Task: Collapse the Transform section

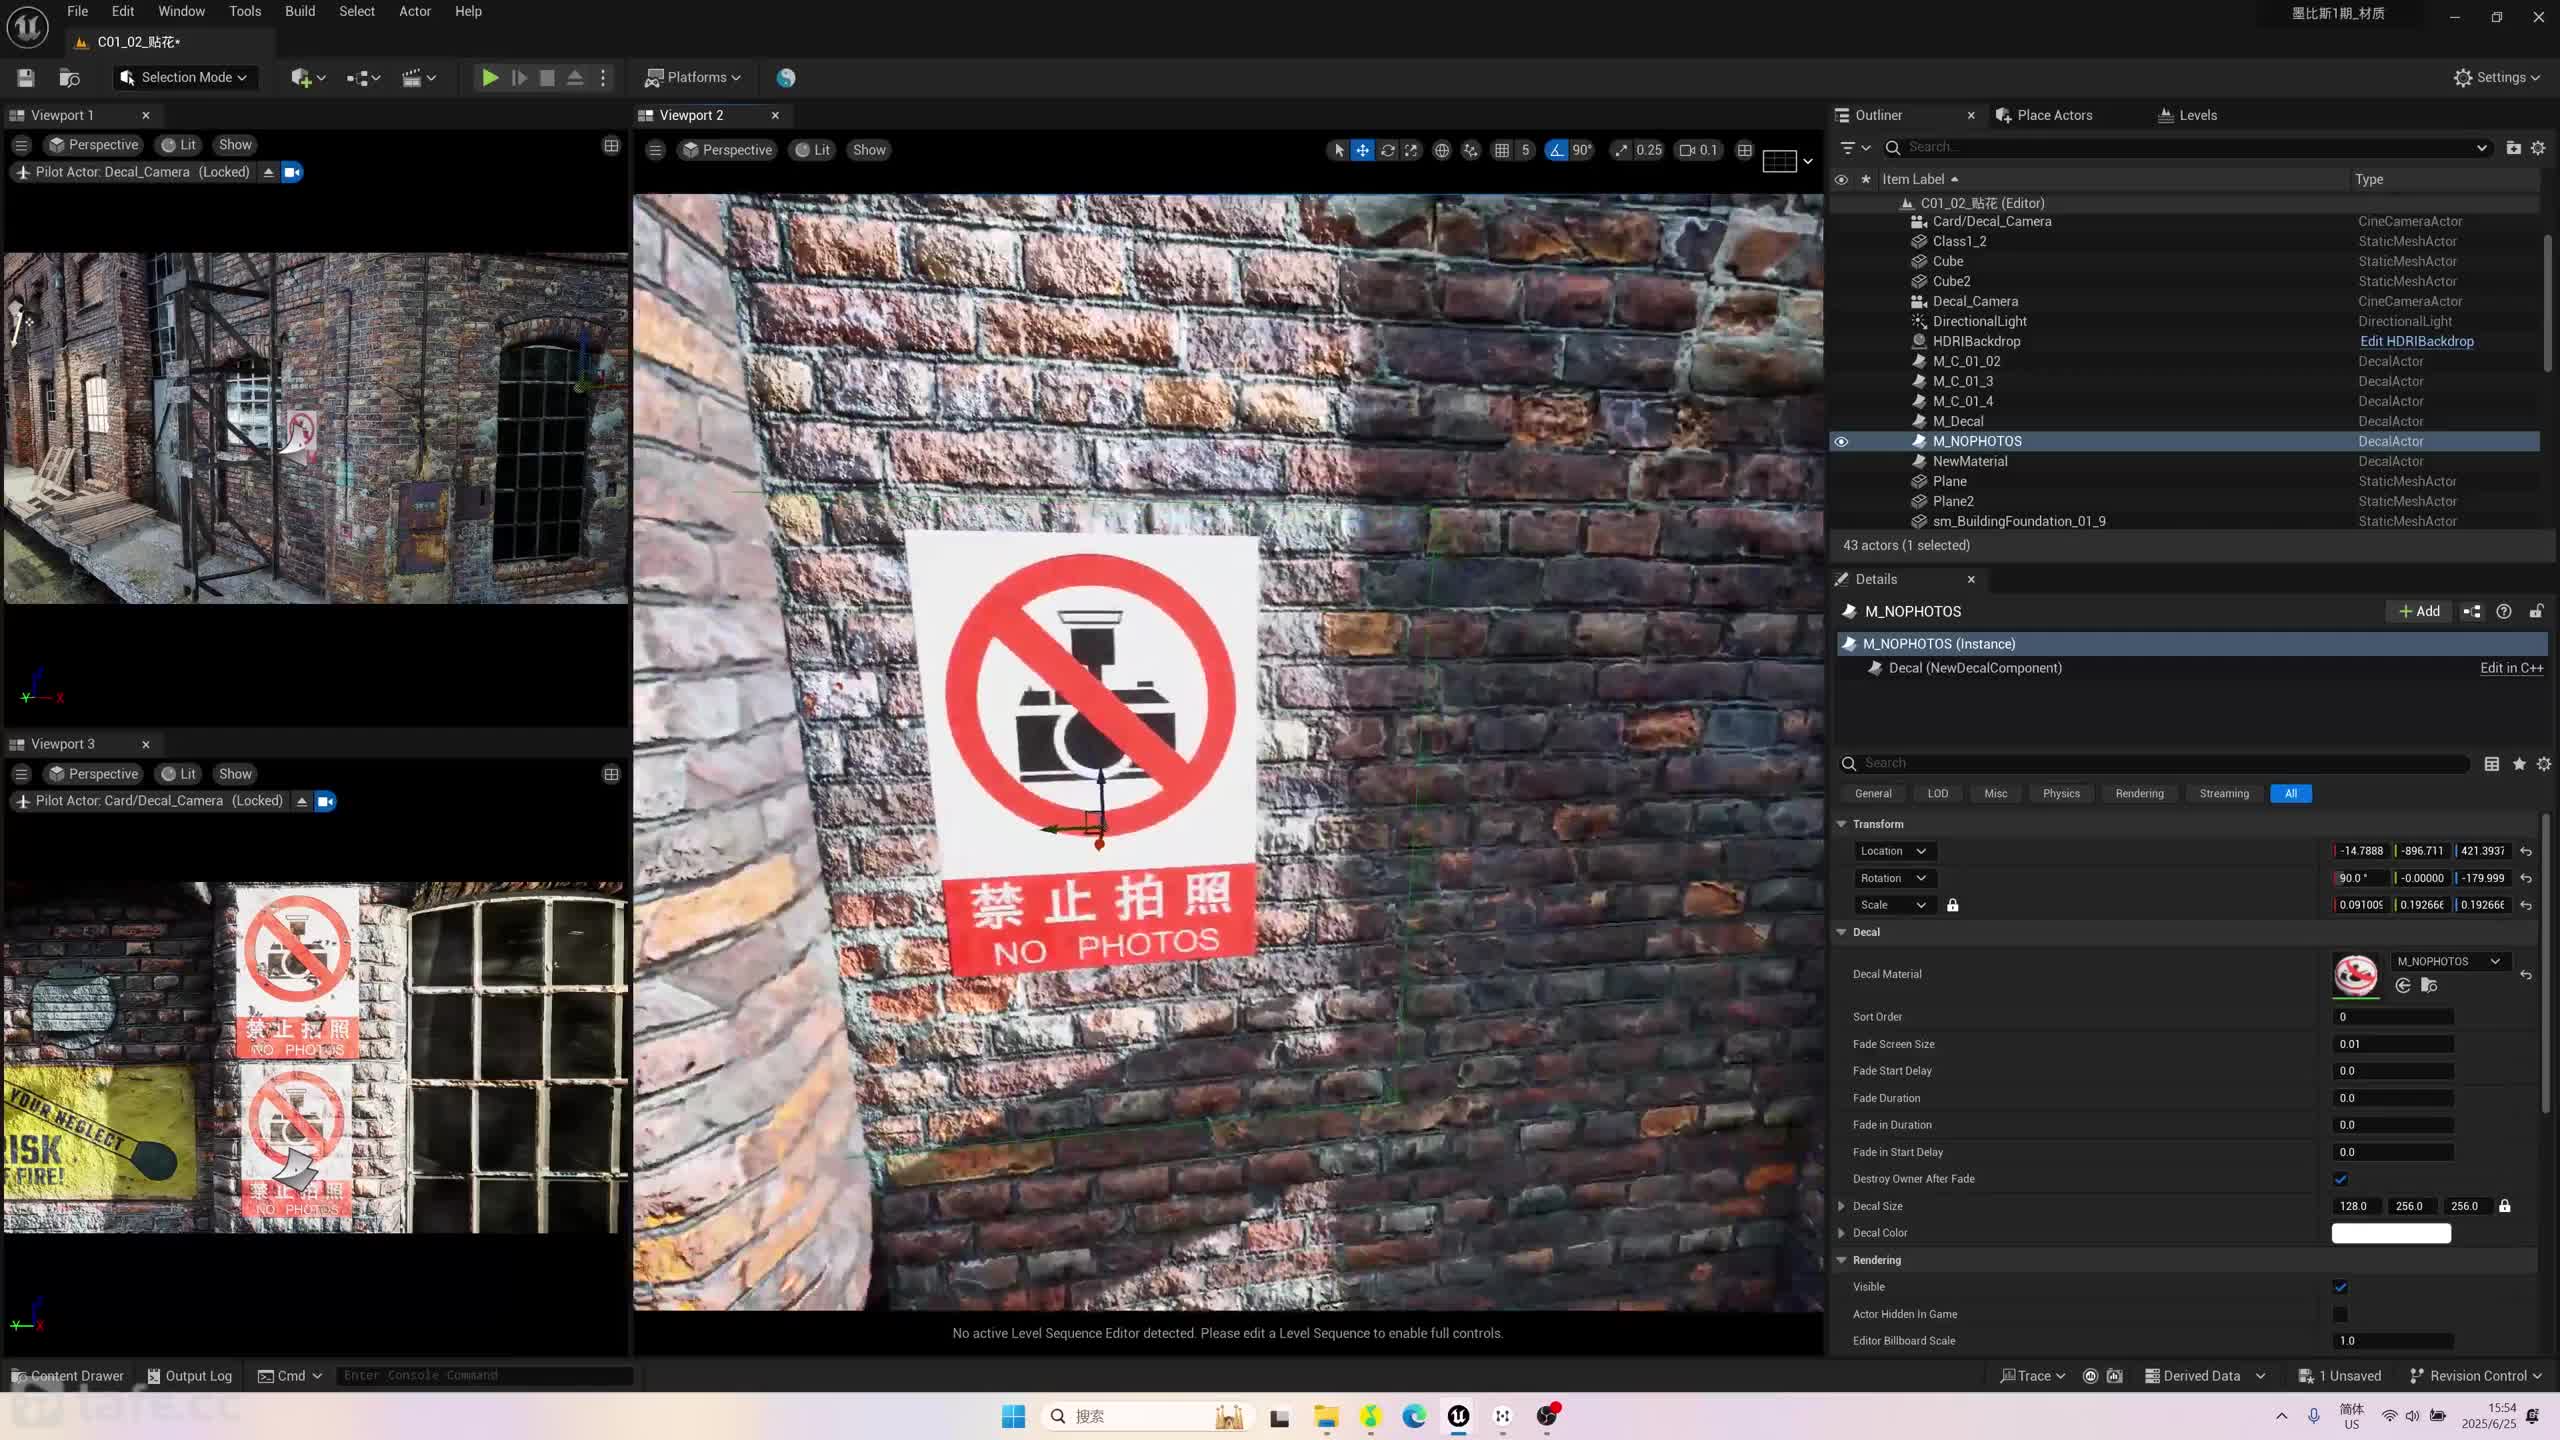Action: point(1842,824)
